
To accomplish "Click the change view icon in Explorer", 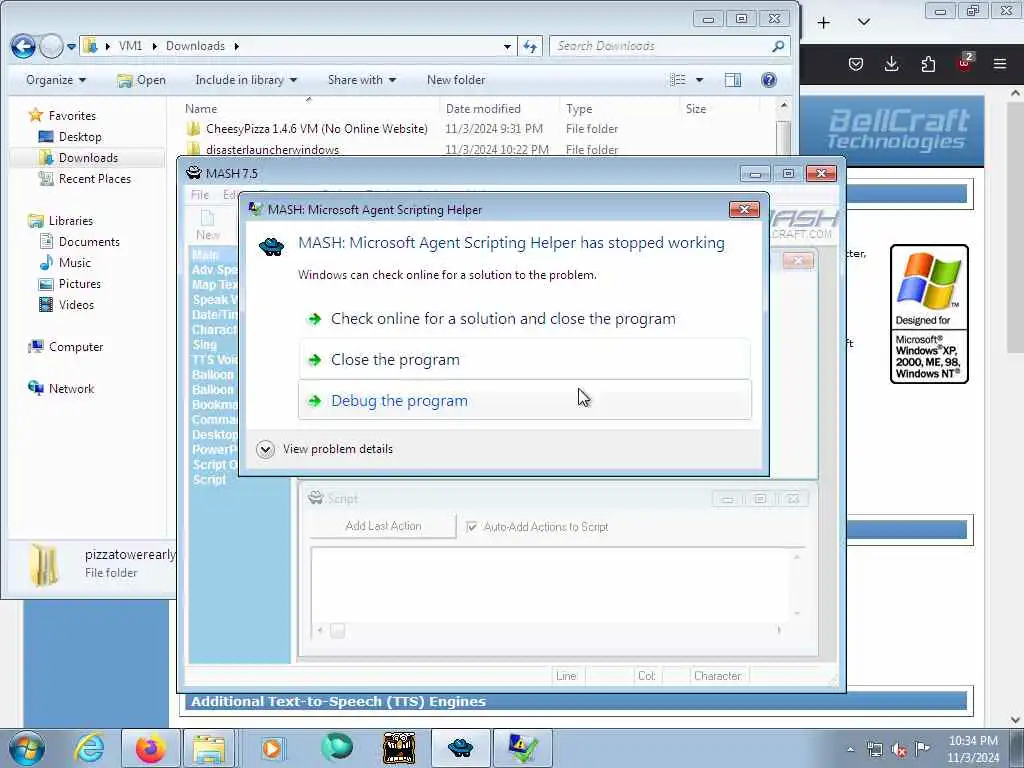I will [x=679, y=80].
